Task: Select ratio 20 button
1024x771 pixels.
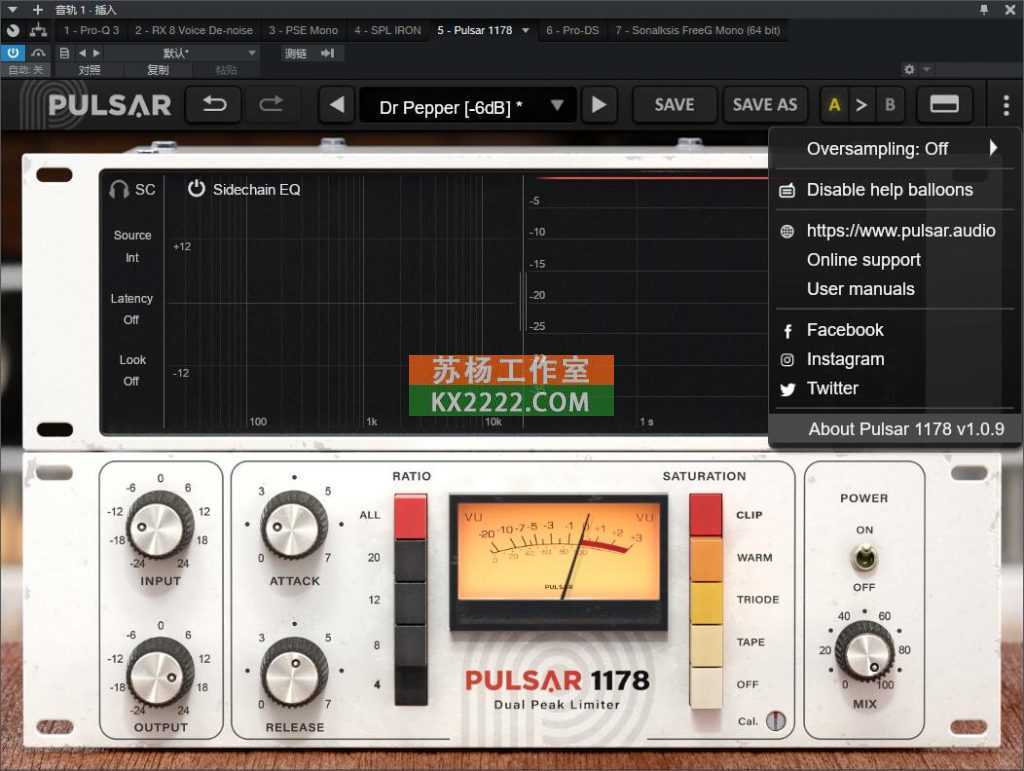Action: [411, 561]
